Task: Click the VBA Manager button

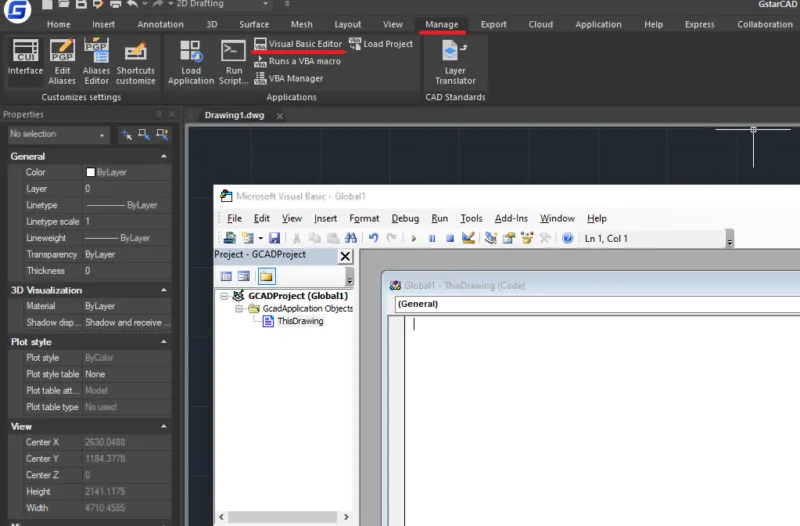Action: pyautogui.click(x=295, y=78)
